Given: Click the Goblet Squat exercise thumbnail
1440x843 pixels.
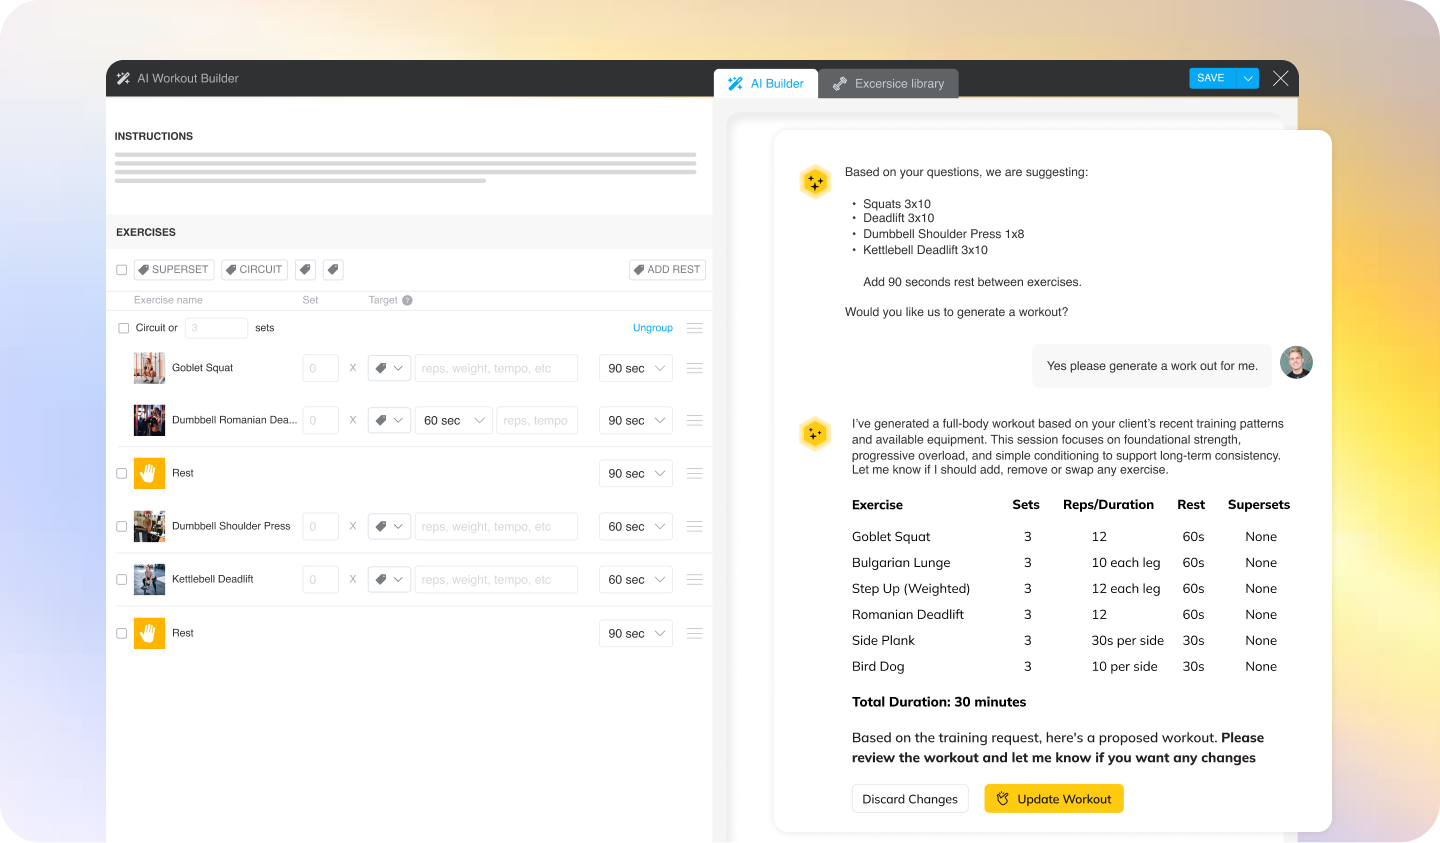Looking at the screenshot, I should (149, 368).
